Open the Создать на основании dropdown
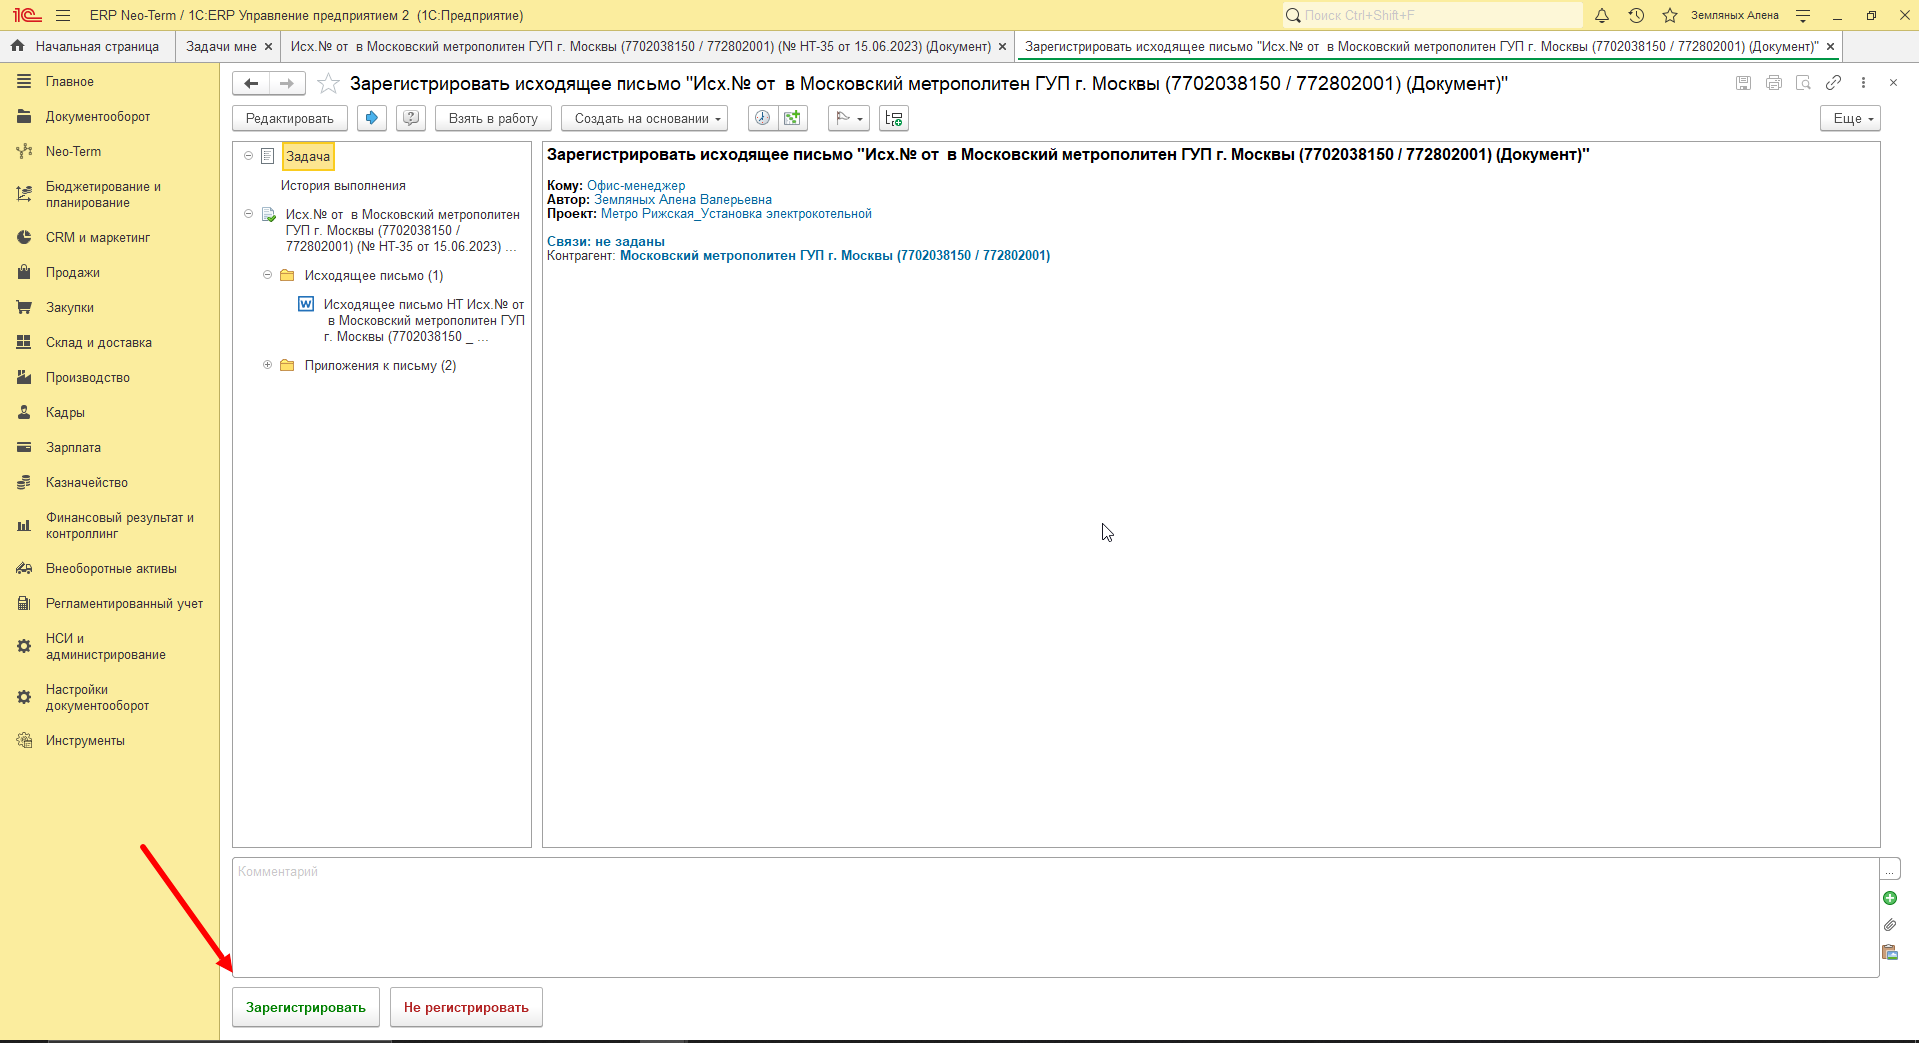1919x1043 pixels. [x=645, y=118]
